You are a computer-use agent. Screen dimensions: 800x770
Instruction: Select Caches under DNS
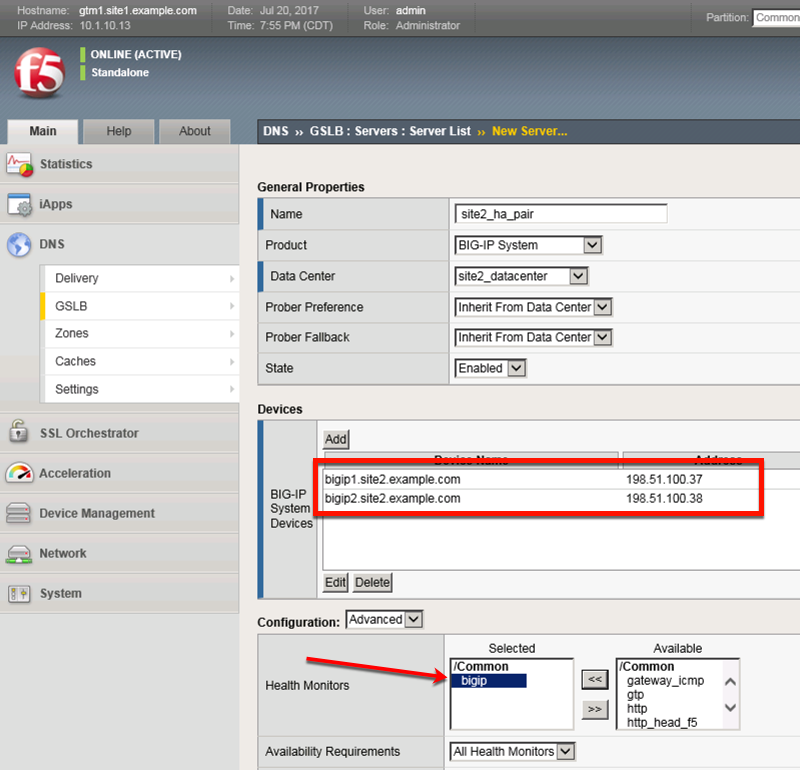pos(140,361)
